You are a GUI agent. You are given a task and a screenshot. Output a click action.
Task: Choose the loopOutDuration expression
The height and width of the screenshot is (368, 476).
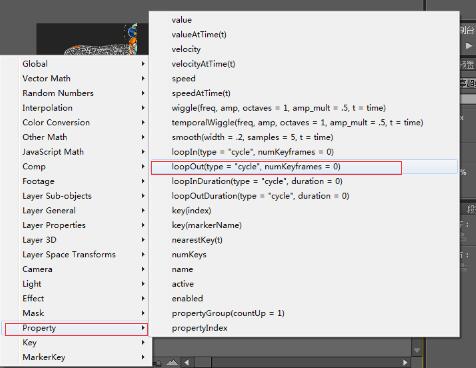click(304, 196)
